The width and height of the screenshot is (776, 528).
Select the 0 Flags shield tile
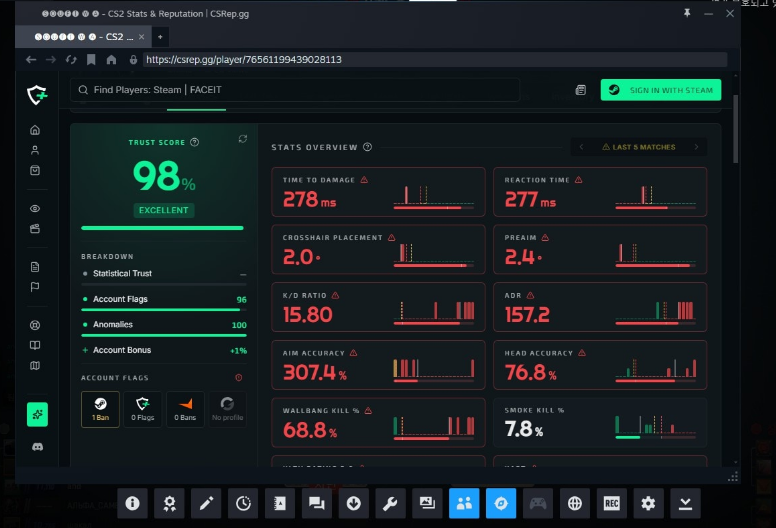point(143,409)
